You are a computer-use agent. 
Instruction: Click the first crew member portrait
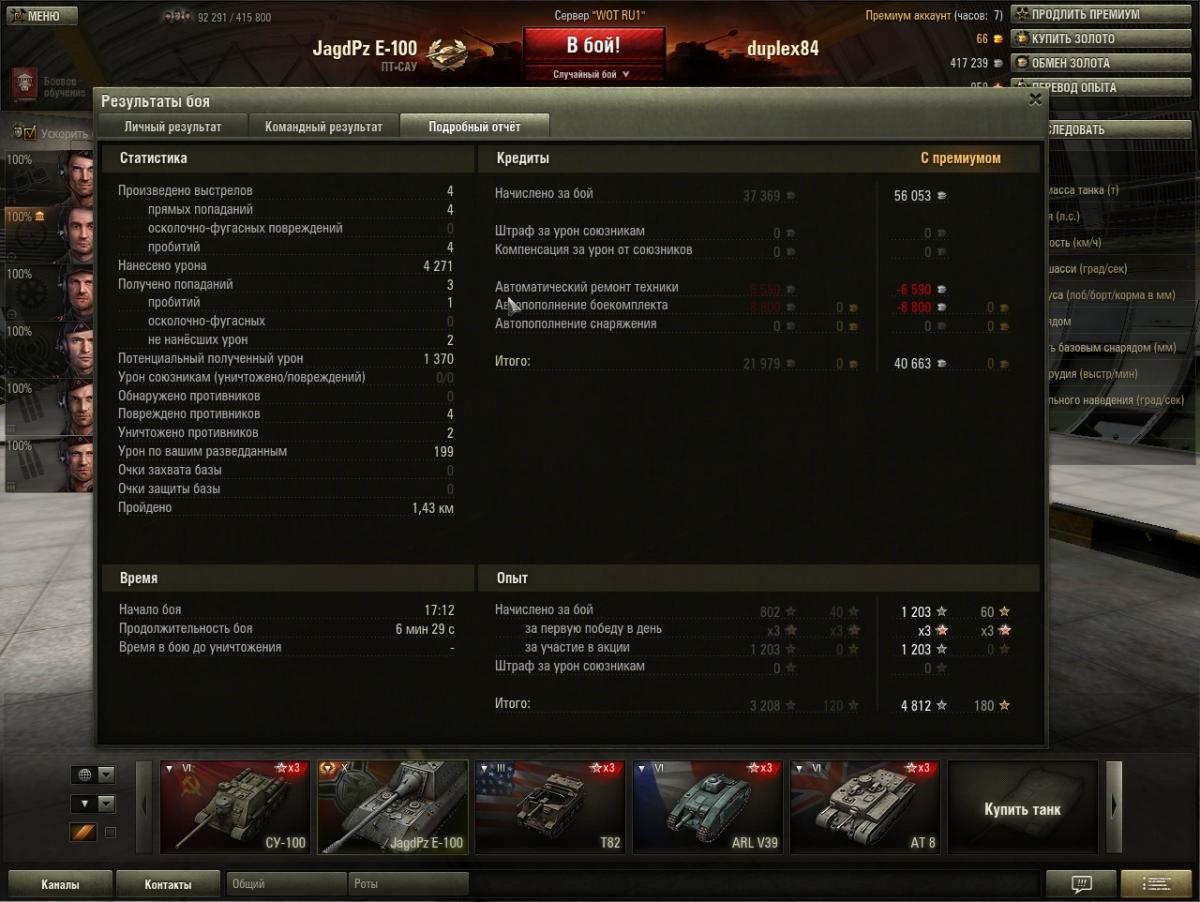(75, 176)
